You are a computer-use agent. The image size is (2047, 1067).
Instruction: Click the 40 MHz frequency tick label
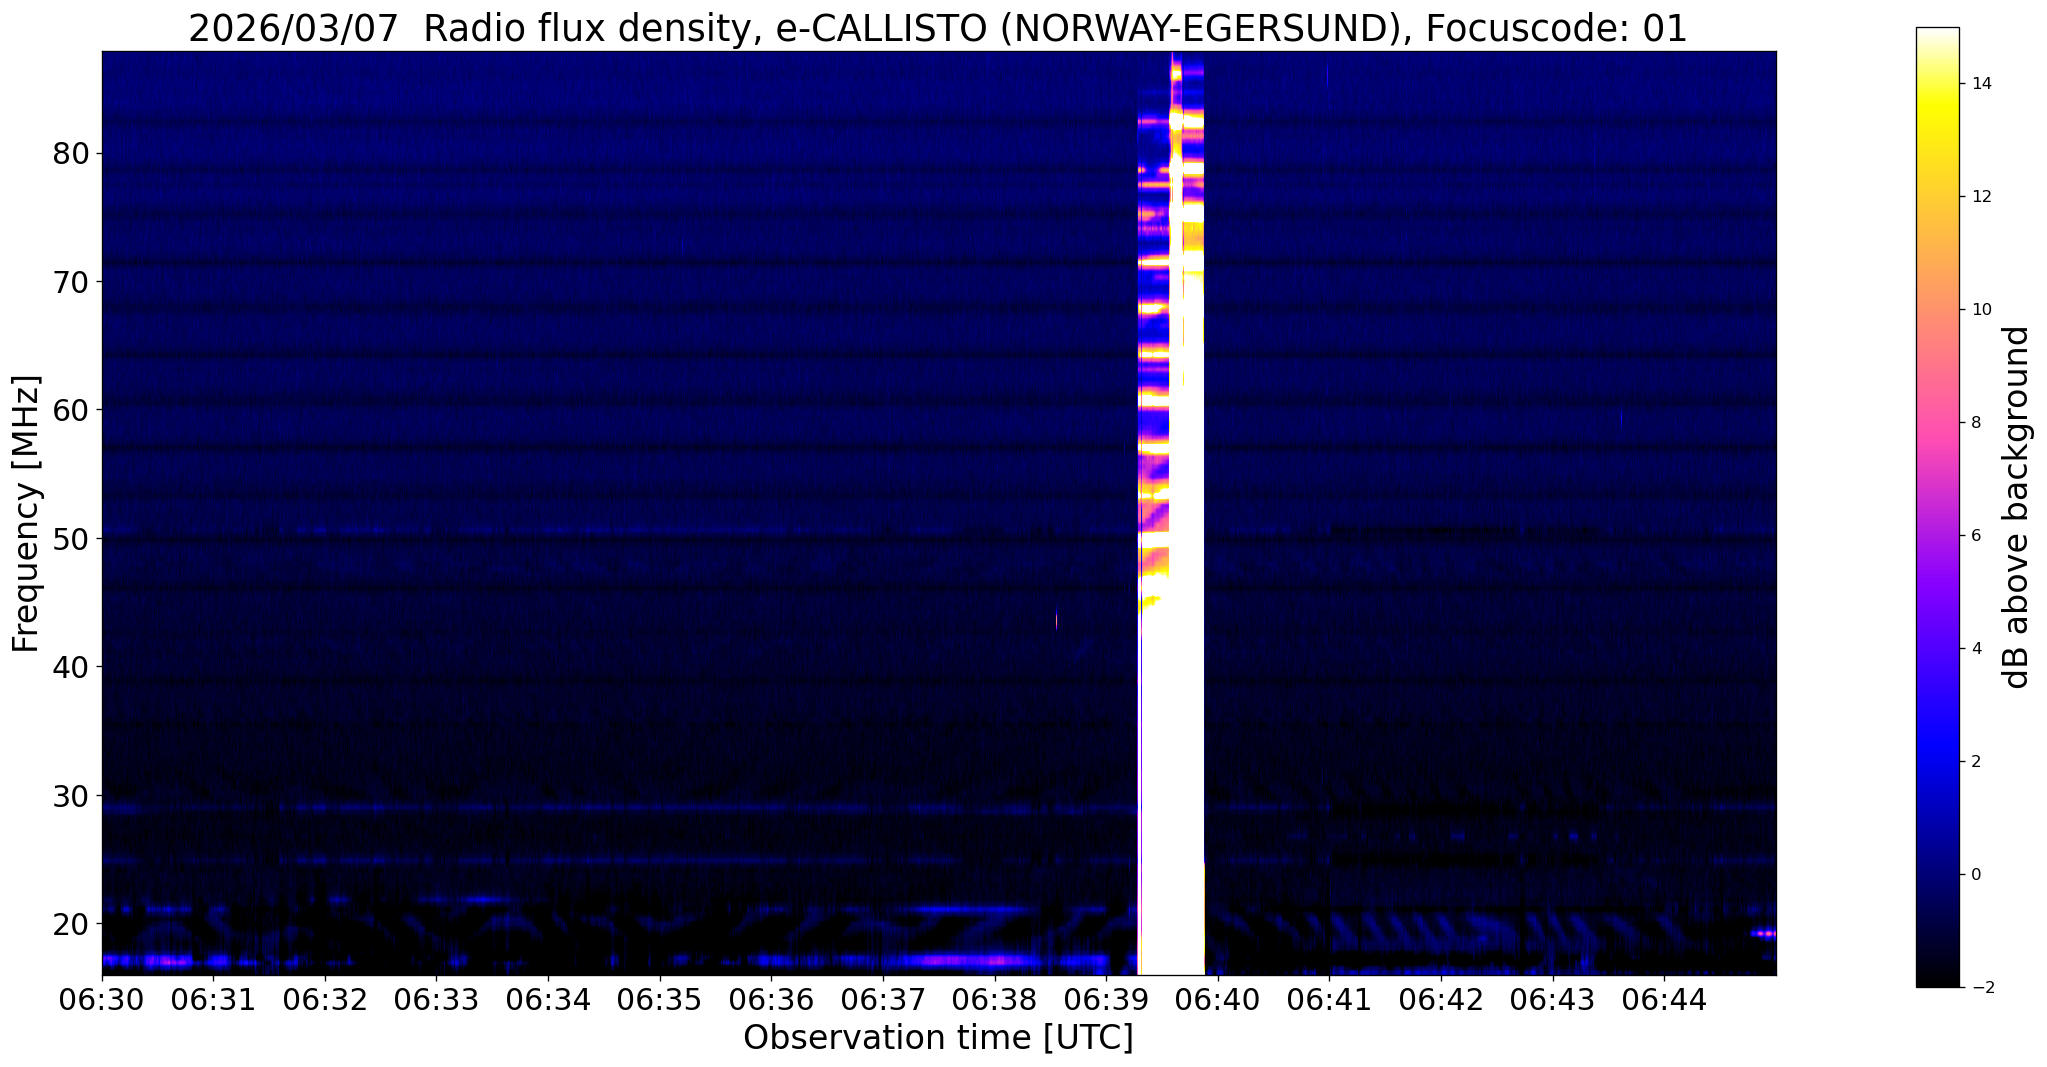[x=71, y=667]
